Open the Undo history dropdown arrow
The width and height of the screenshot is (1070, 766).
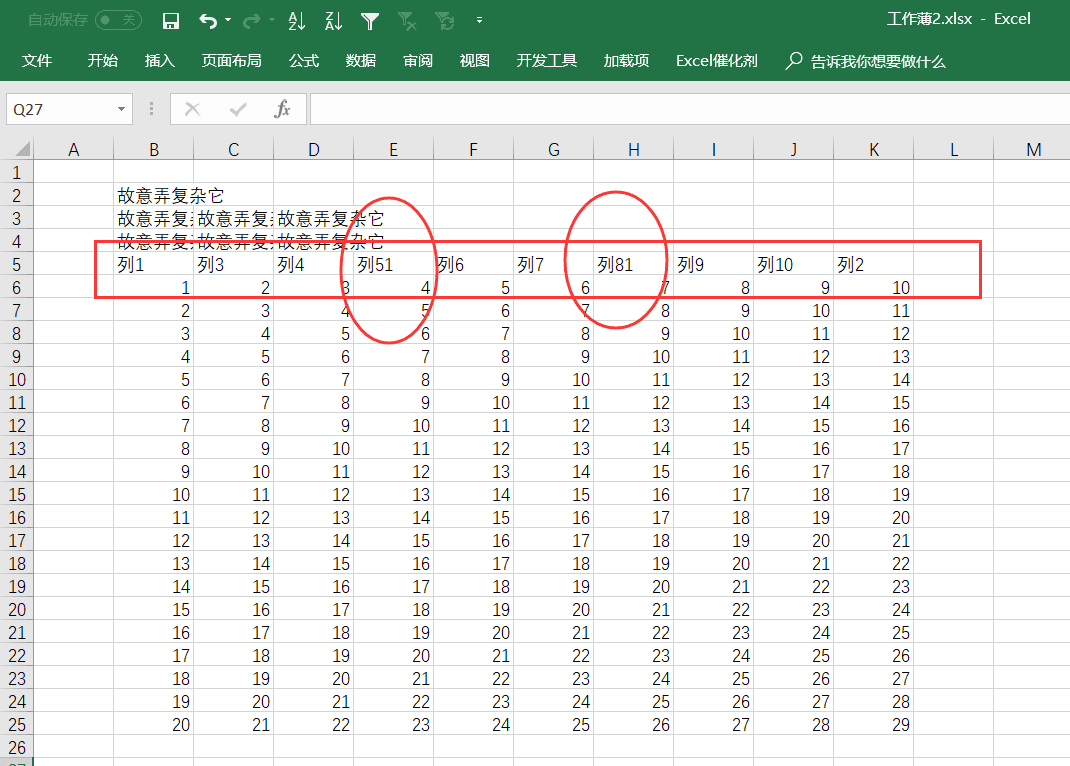228,20
